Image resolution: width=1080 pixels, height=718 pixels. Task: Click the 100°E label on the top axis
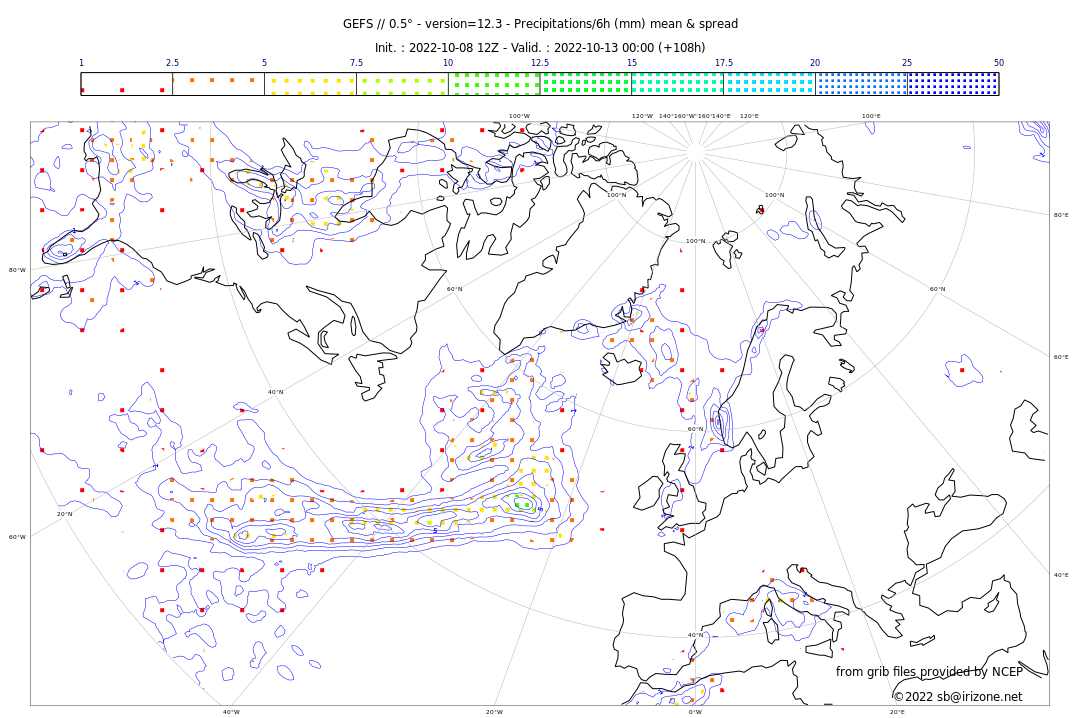point(871,116)
